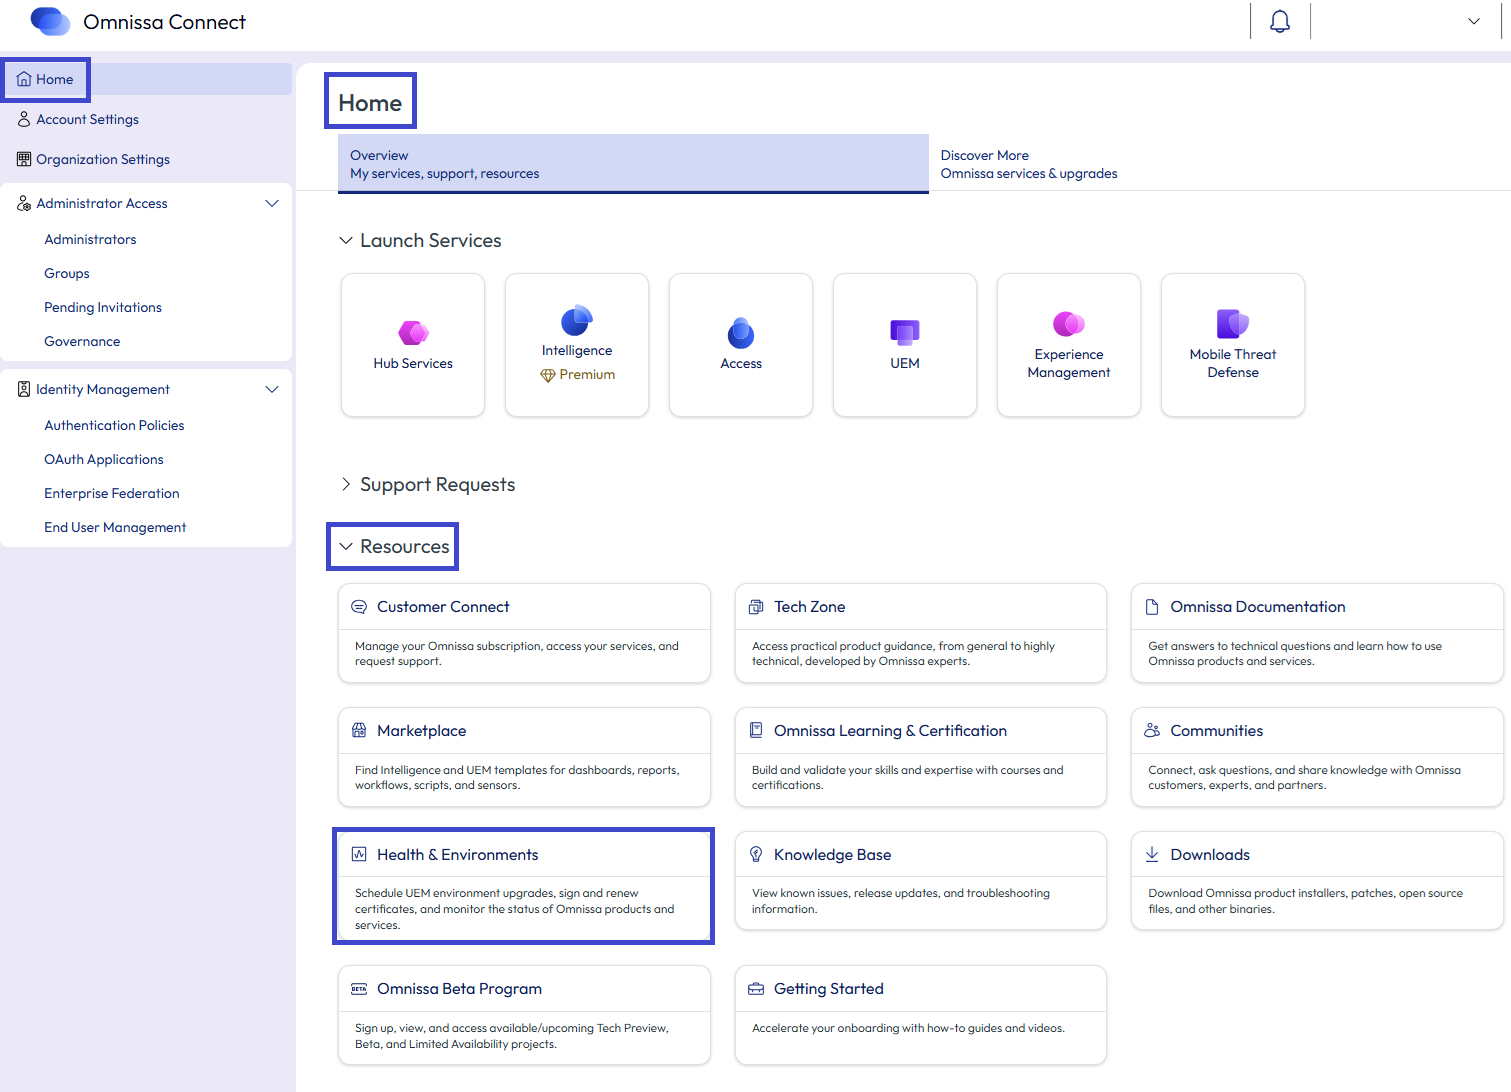Open End User Management
1511x1092 pixels.
coord(115,527)
